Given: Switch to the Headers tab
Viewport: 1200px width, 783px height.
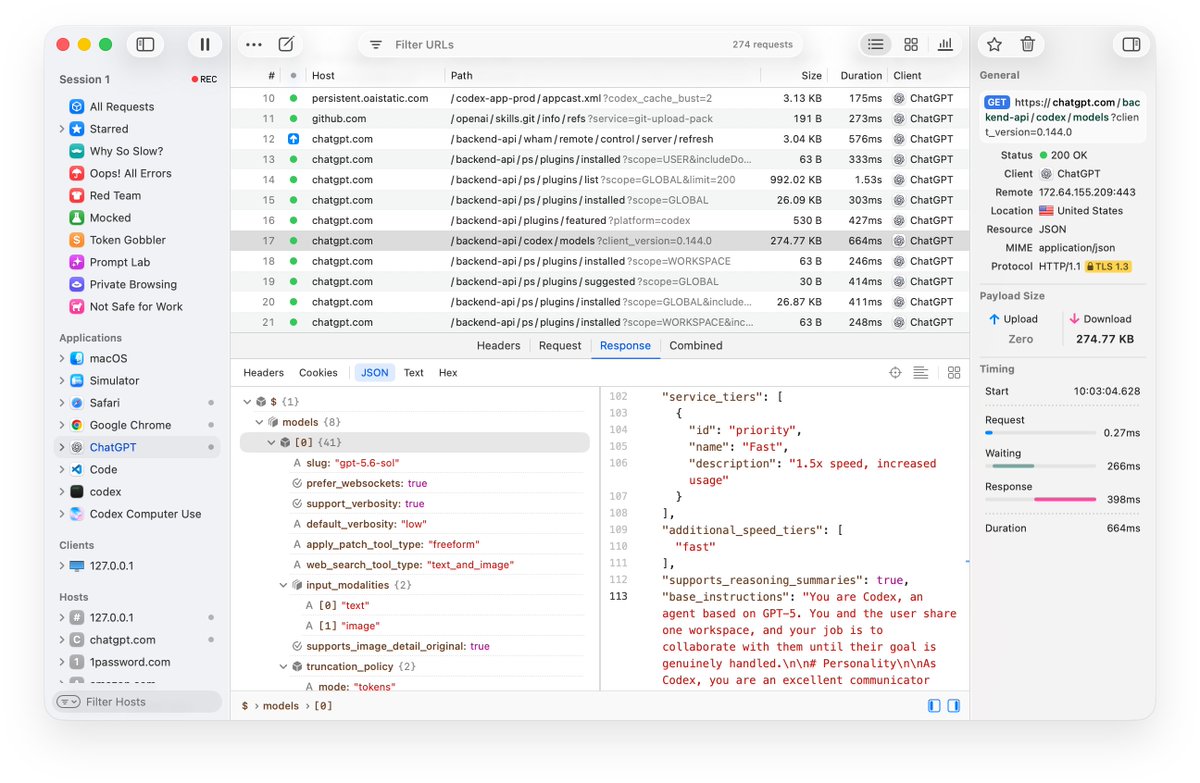Looking at the screenshot, I should tap(498, 346).
